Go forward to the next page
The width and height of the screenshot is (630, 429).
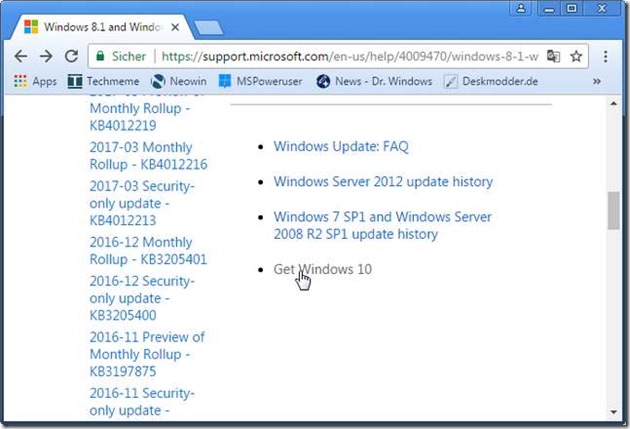46,56
